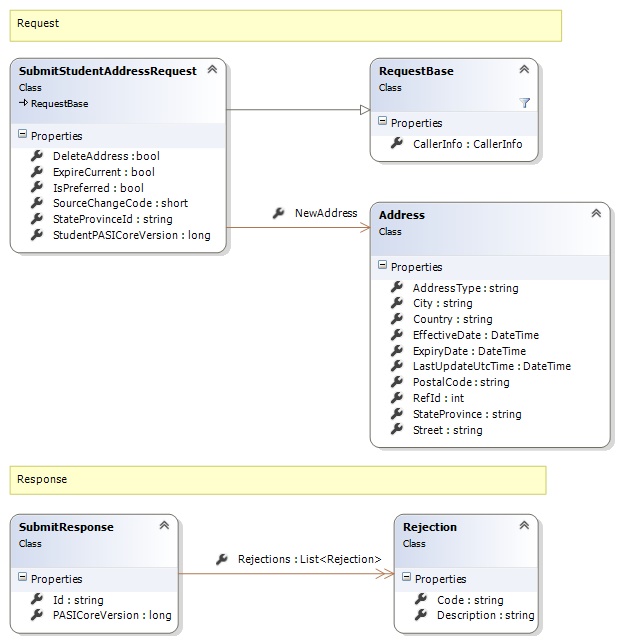Collapse the Rejection class chevron
619x642 pixels.
[x=524, y=526]
